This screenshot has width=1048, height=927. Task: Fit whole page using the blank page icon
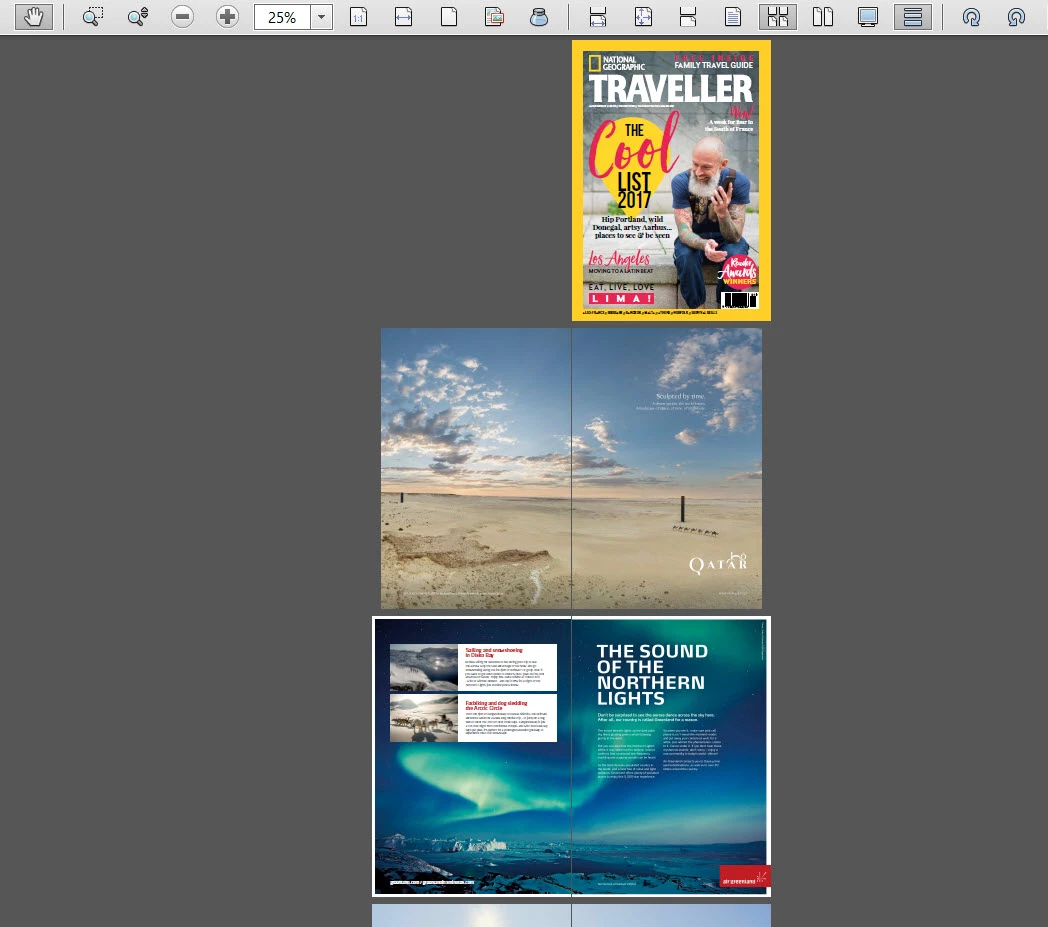[x=449, y=17]
